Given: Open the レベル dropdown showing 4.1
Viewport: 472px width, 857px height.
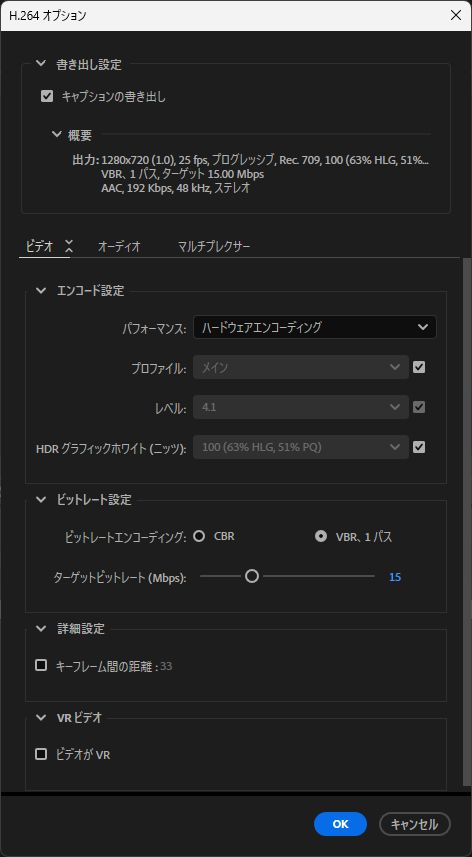Looking at the screenshot, I should tap(300, 407).
